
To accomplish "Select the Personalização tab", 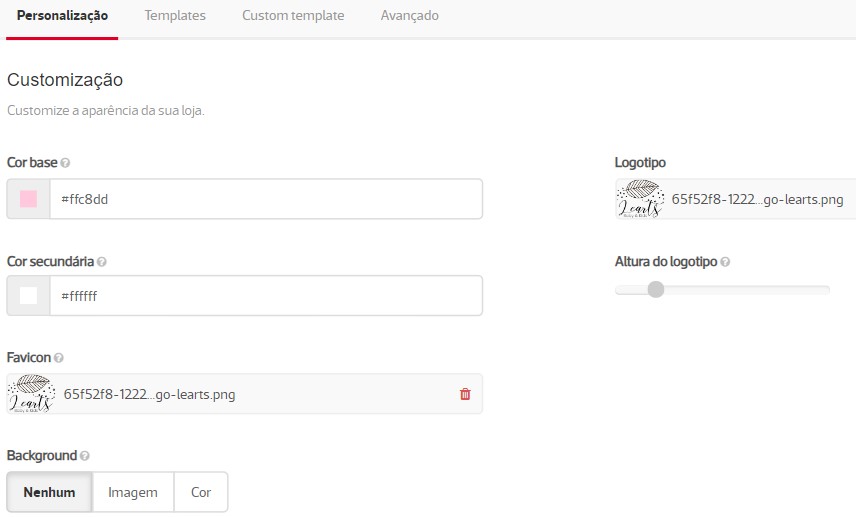I will (x=62, y=16).
